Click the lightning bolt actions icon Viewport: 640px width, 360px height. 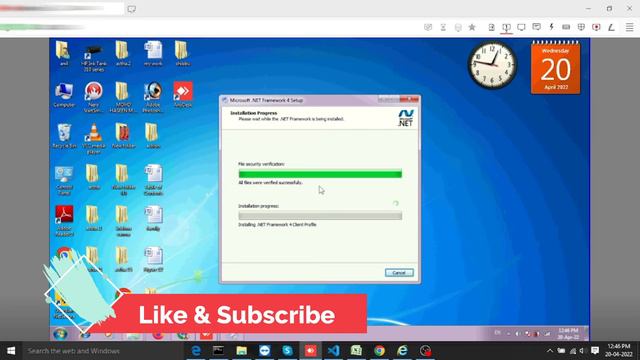tap(551, 27)
